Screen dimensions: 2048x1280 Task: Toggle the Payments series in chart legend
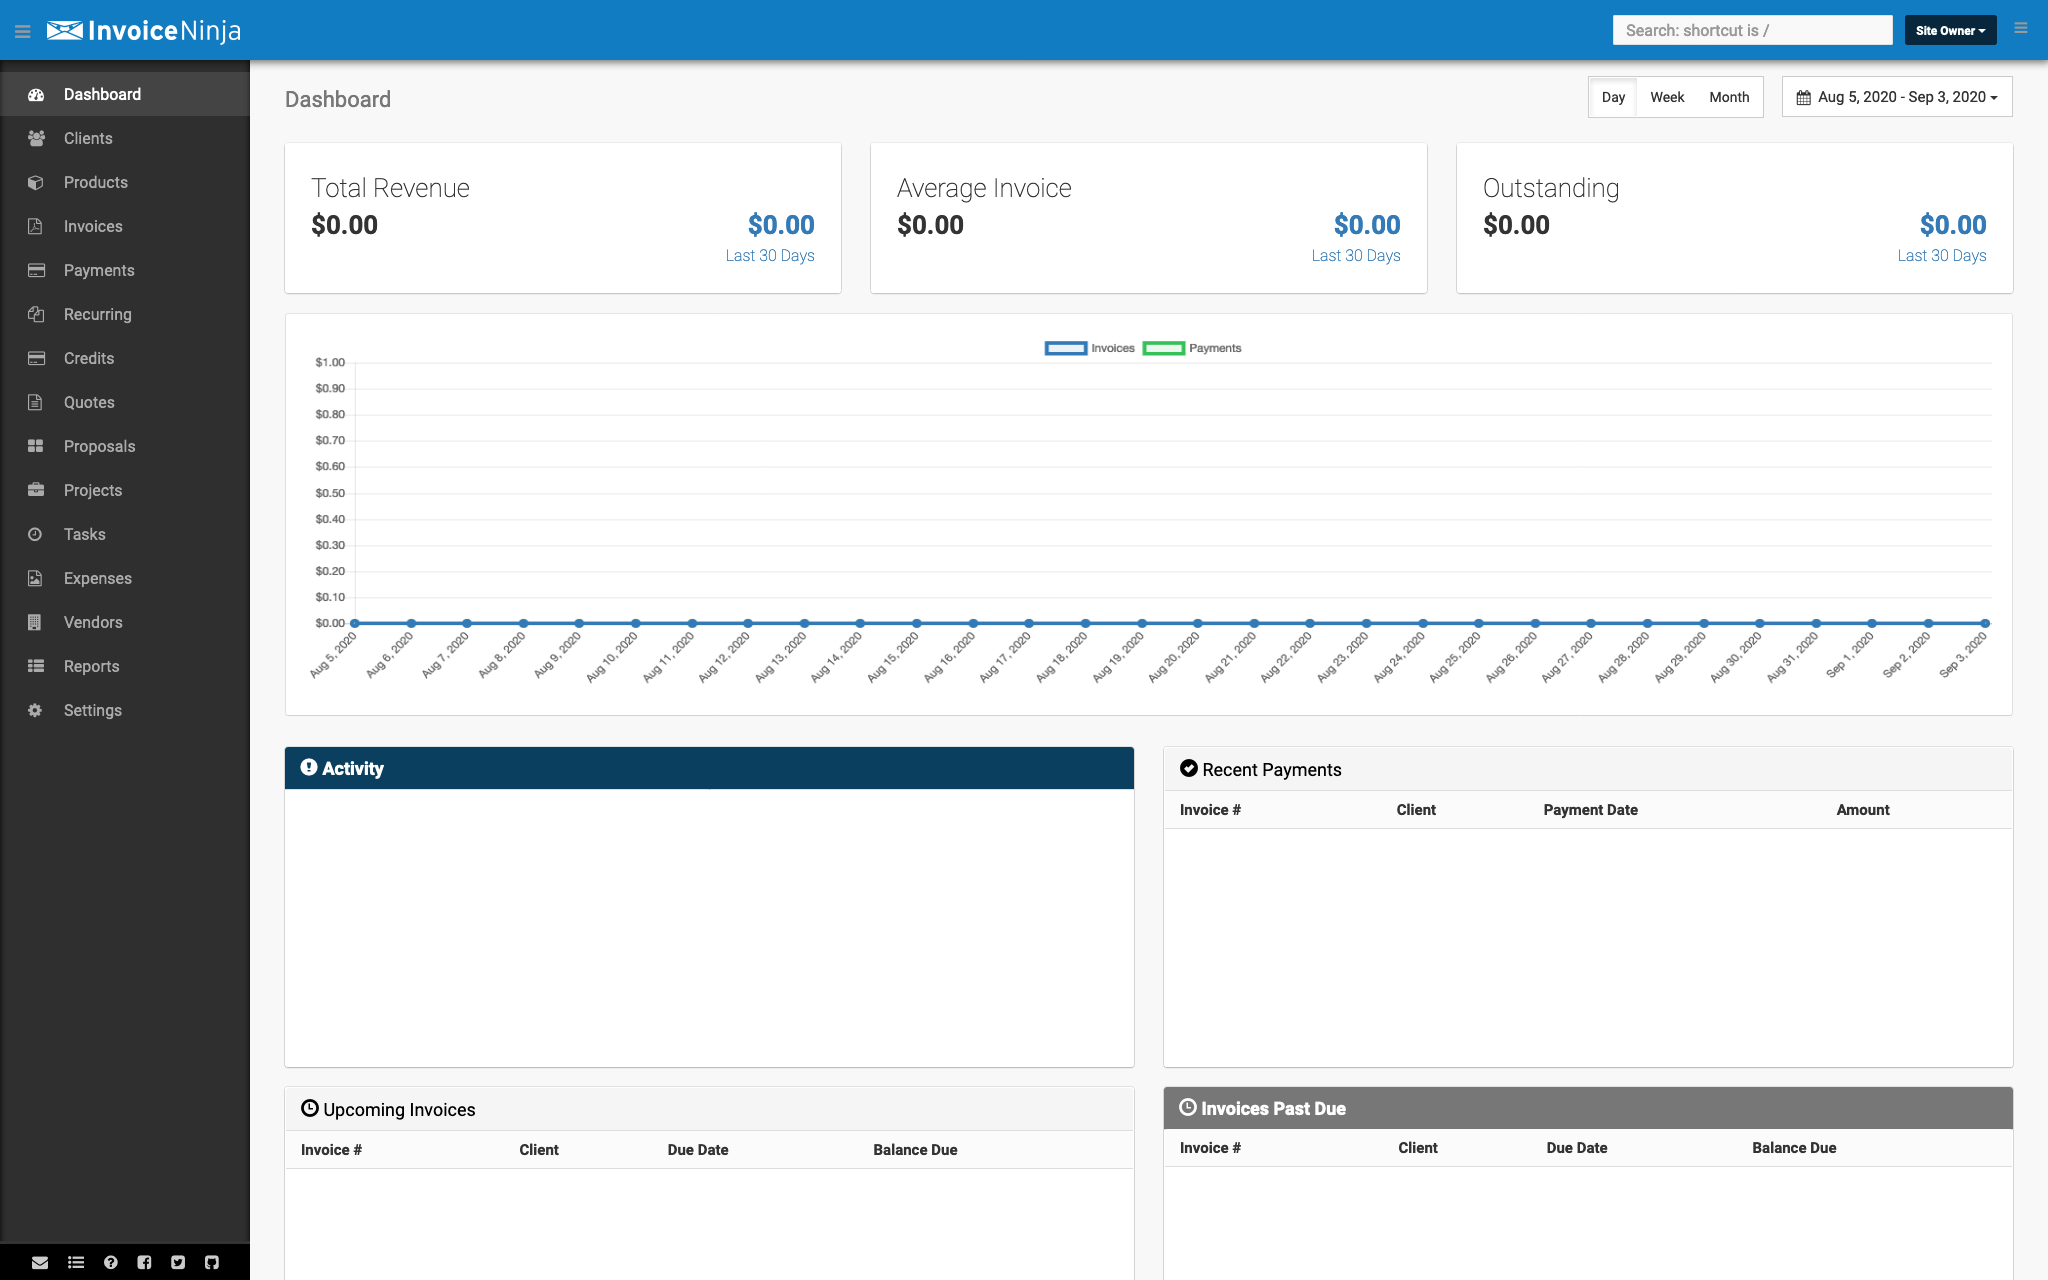[1191, 348]
